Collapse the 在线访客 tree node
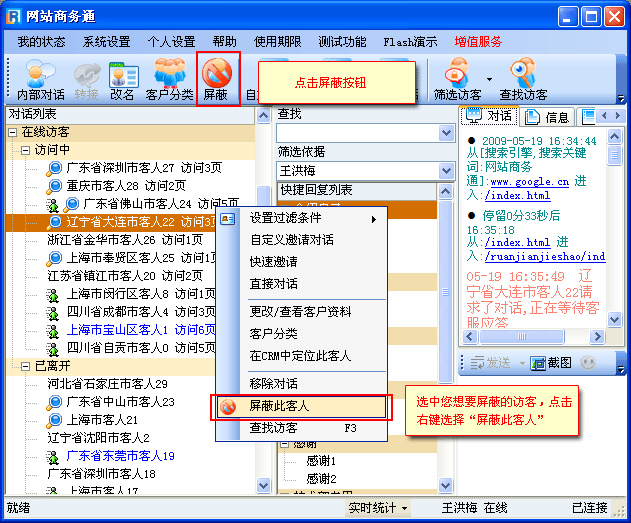631x523 pixels. pyautogui.click(x=12, y=132)
